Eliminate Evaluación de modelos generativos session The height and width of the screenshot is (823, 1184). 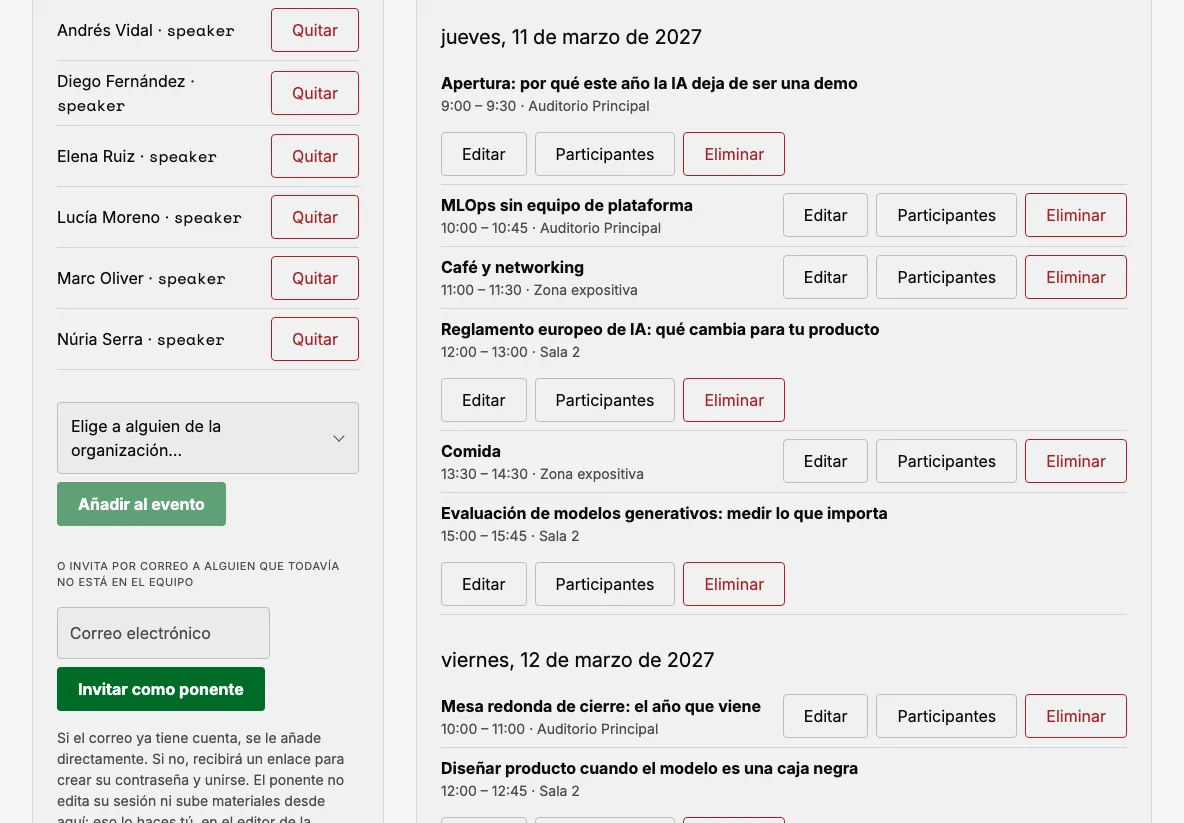734,584
